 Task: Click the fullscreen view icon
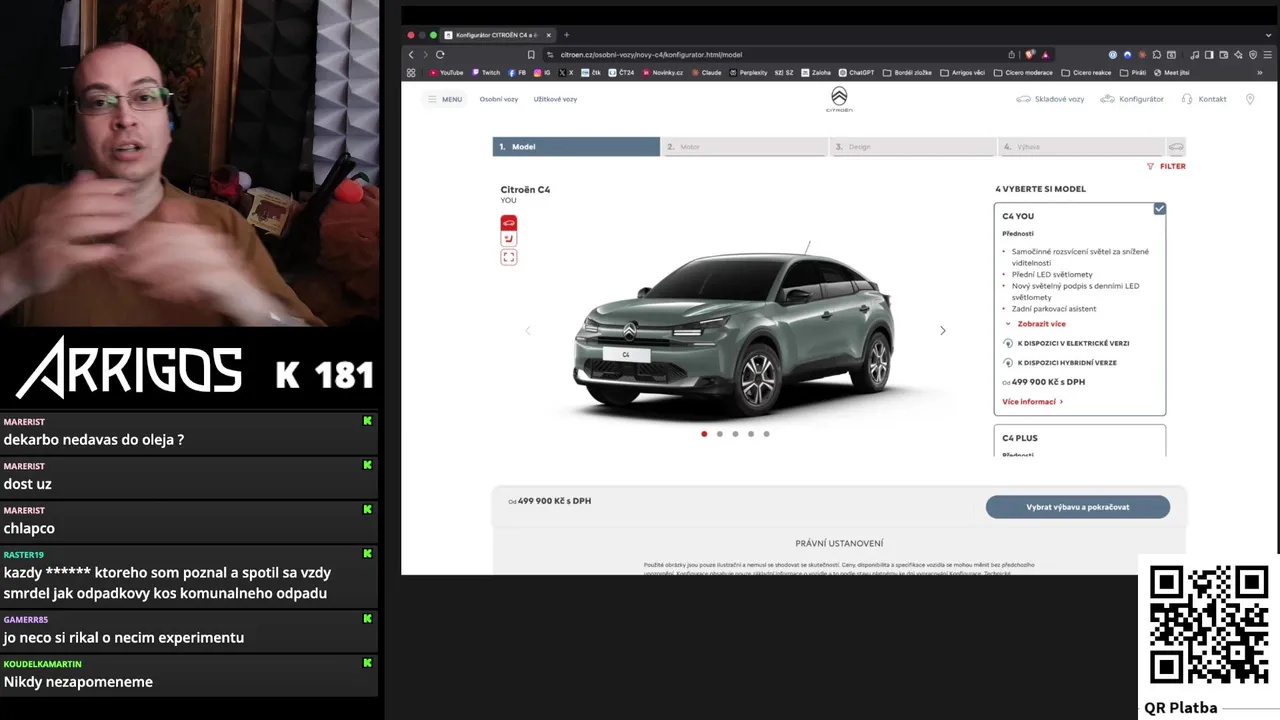point(509,257)
